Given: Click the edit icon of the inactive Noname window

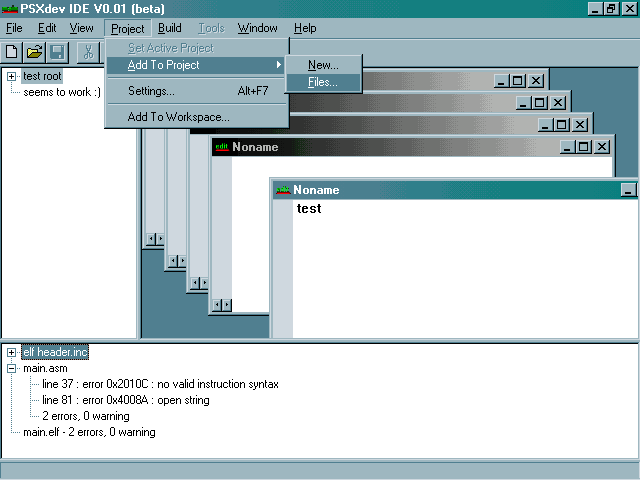Looking at the screenshot, I should pyautogui.click(x=222, y=147).
